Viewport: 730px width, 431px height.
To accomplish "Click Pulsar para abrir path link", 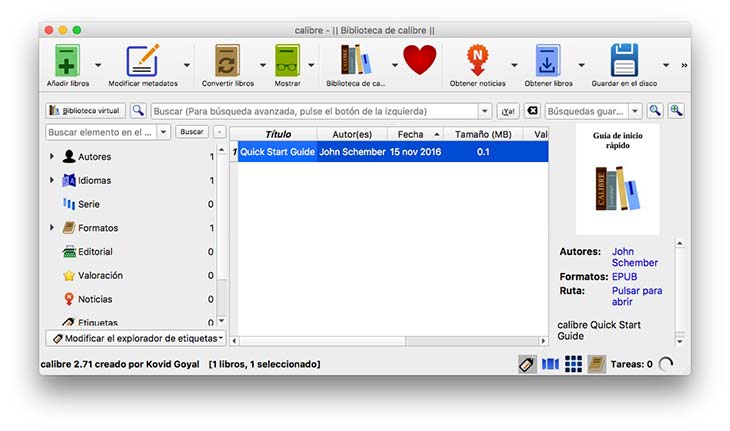I will pos(636,296).
